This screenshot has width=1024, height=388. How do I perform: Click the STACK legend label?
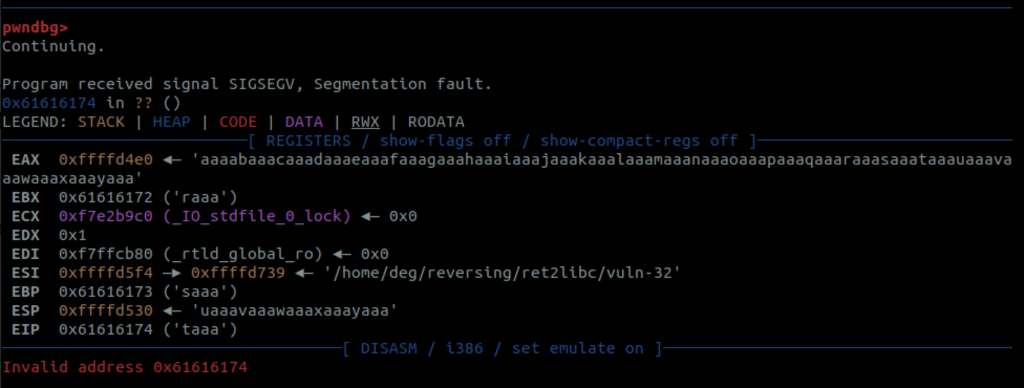coord(101,122)
